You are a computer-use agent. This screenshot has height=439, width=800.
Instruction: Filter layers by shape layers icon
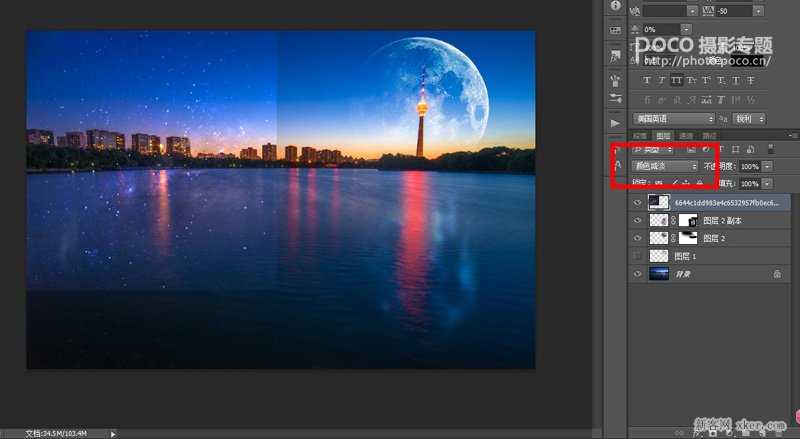[x=735, y=150]
